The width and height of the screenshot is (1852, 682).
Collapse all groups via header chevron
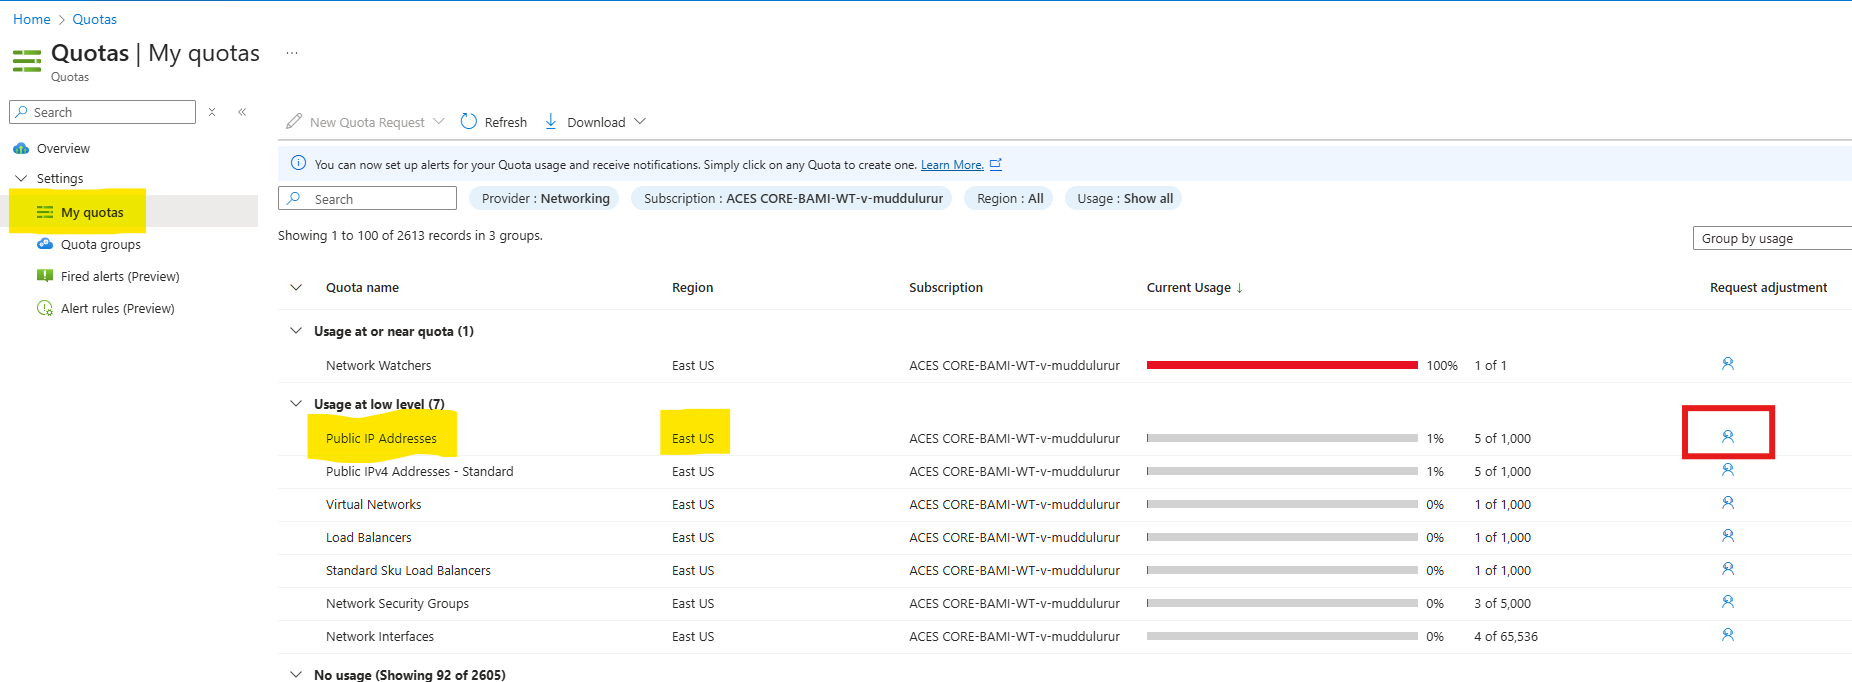[296, 287]
